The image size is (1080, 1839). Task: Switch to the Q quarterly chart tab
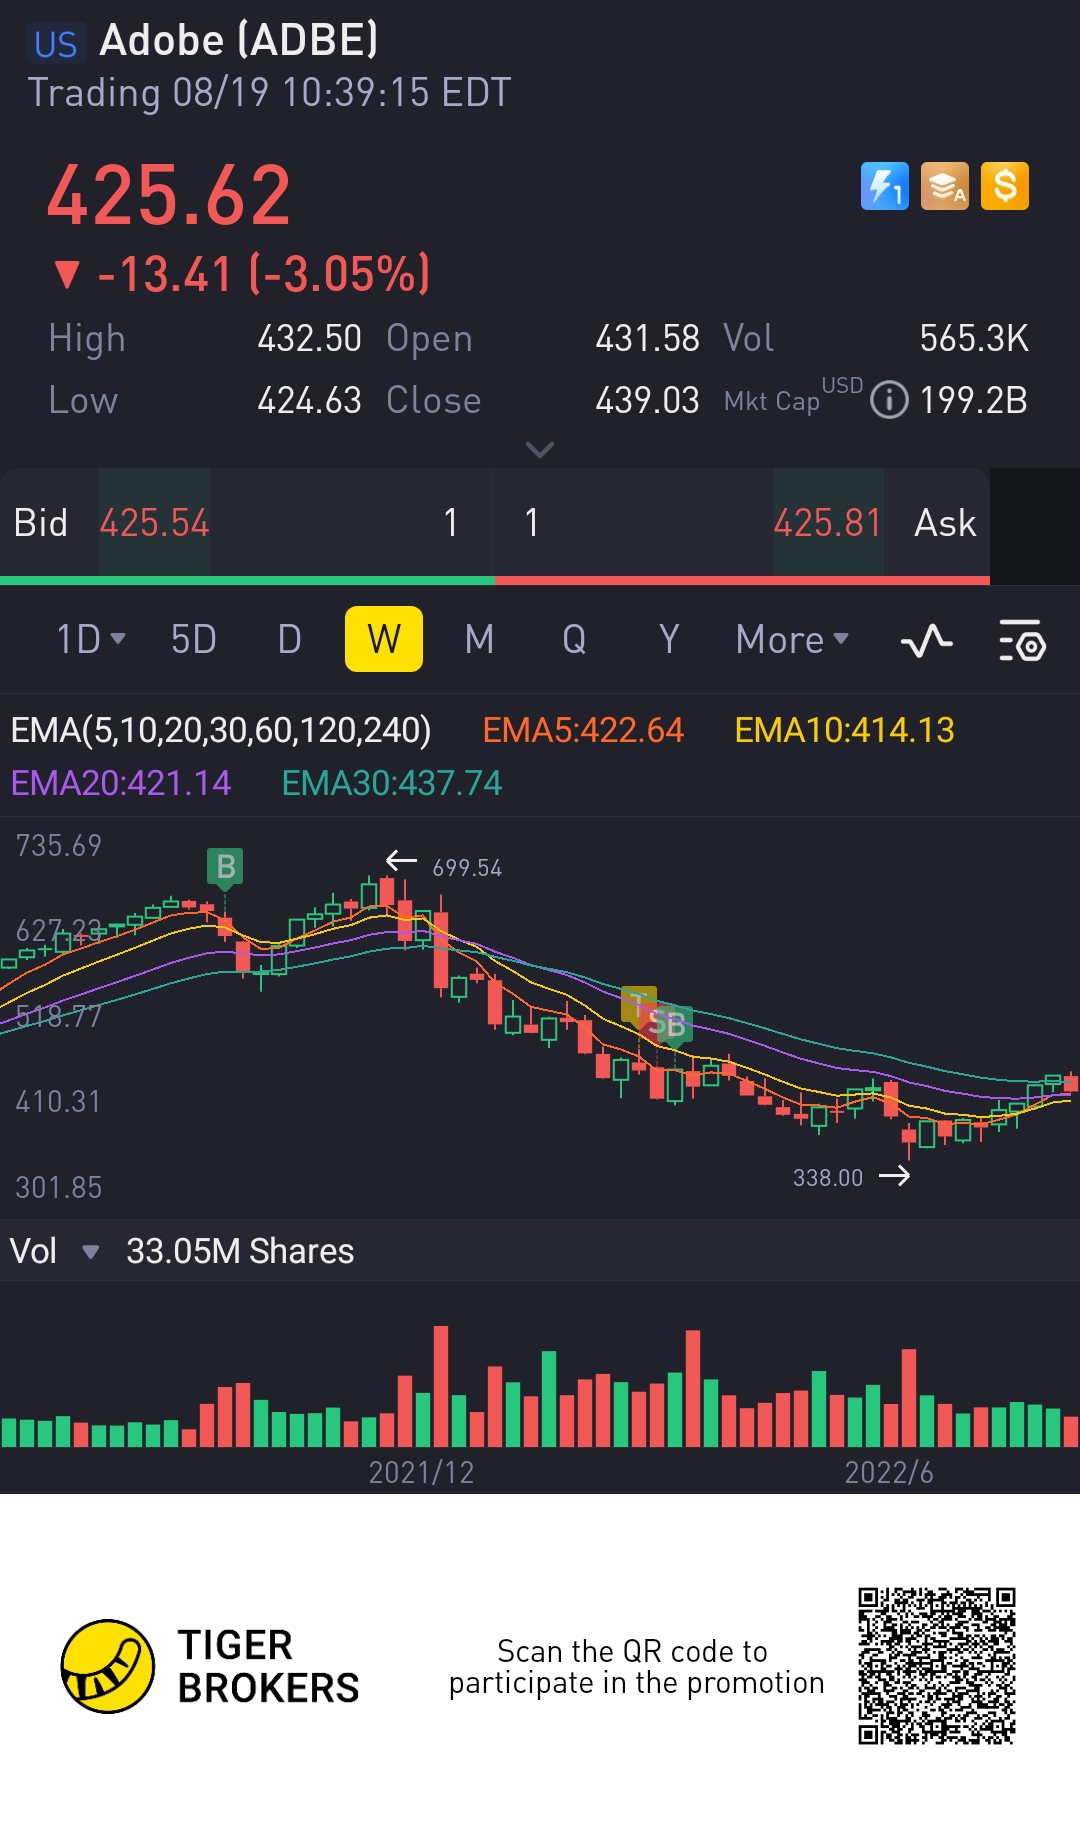[574, 639]
